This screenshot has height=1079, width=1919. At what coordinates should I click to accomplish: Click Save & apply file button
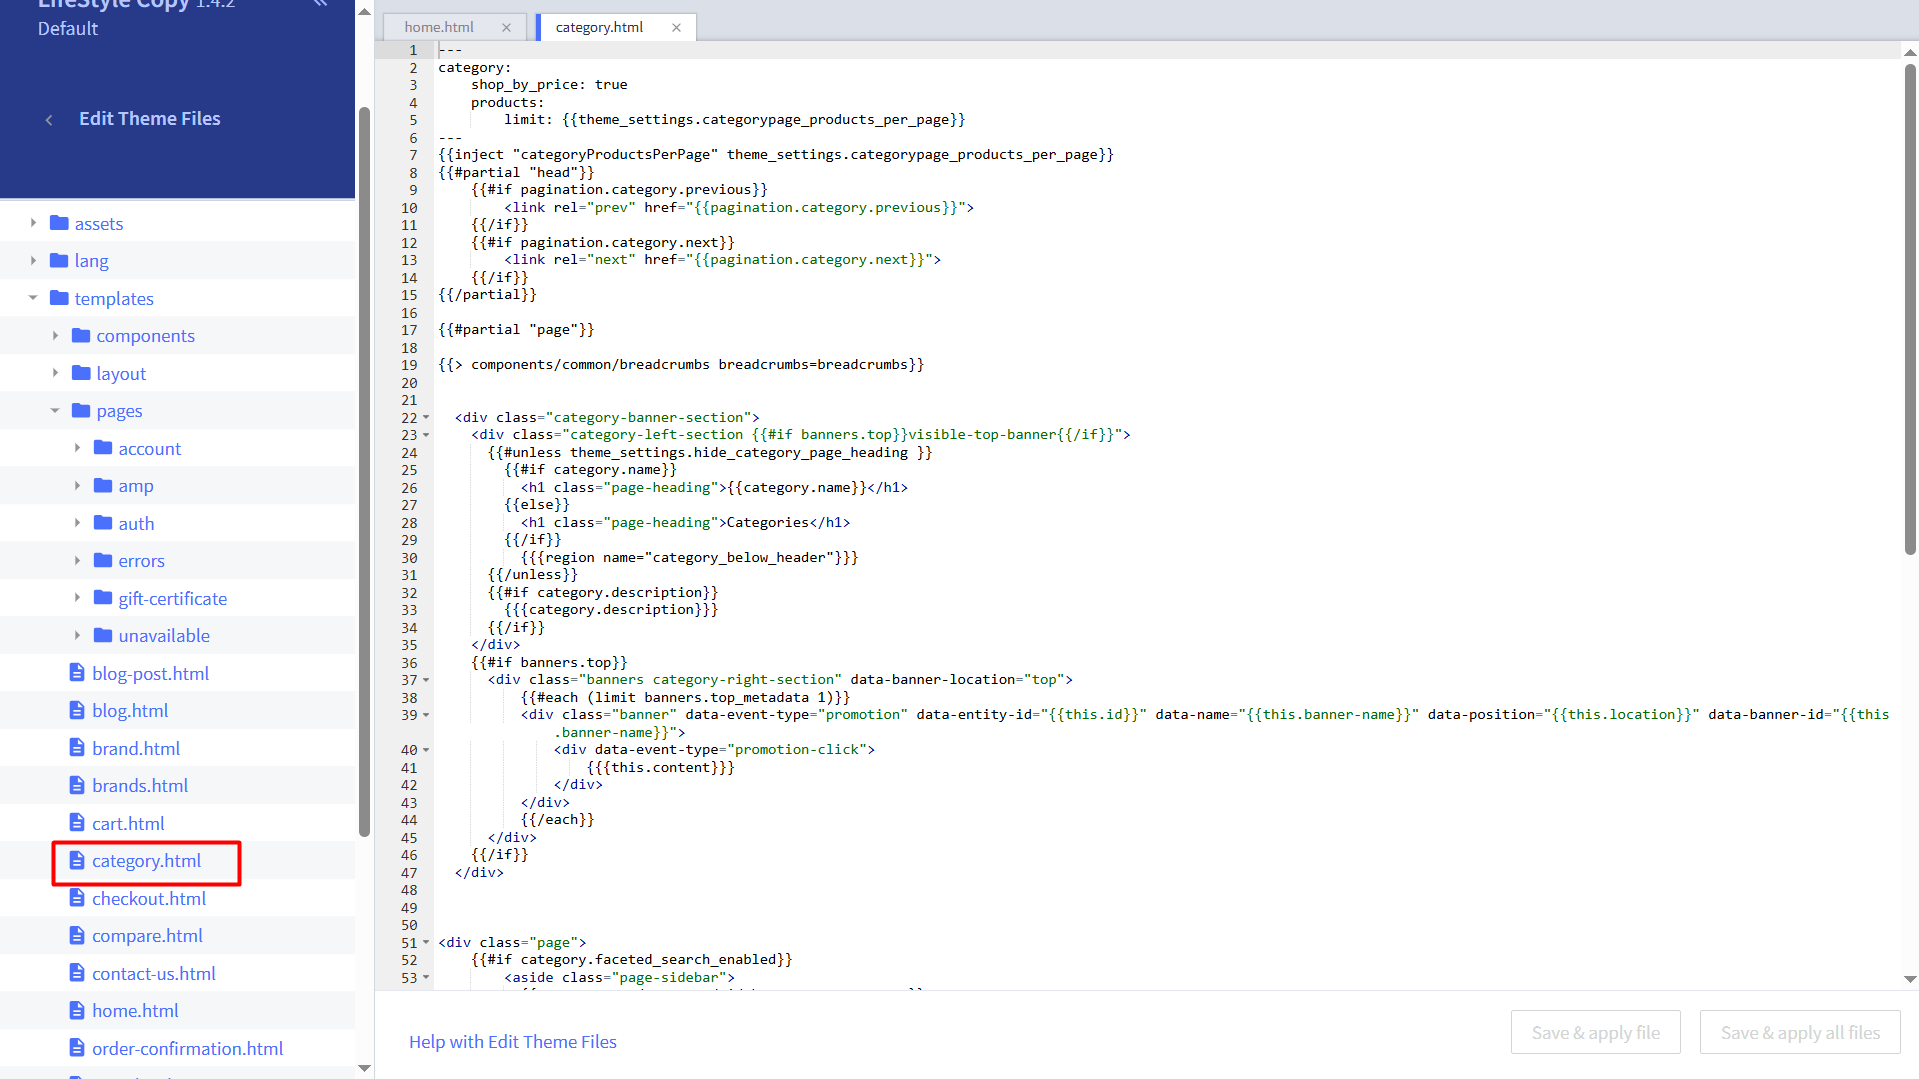1595,1032
